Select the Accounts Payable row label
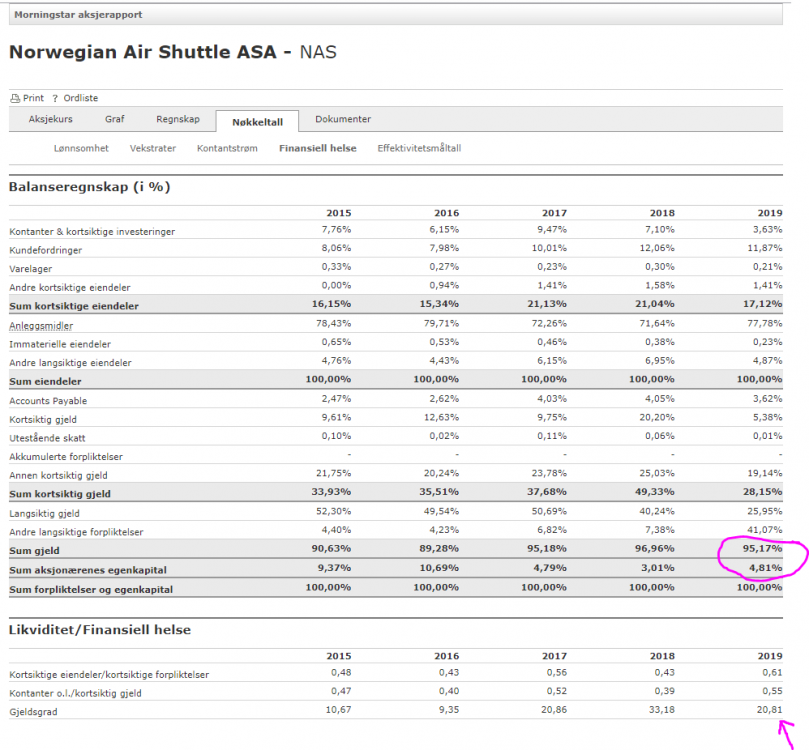The height and width of the screenshot is (750, 809). (48, 401)
